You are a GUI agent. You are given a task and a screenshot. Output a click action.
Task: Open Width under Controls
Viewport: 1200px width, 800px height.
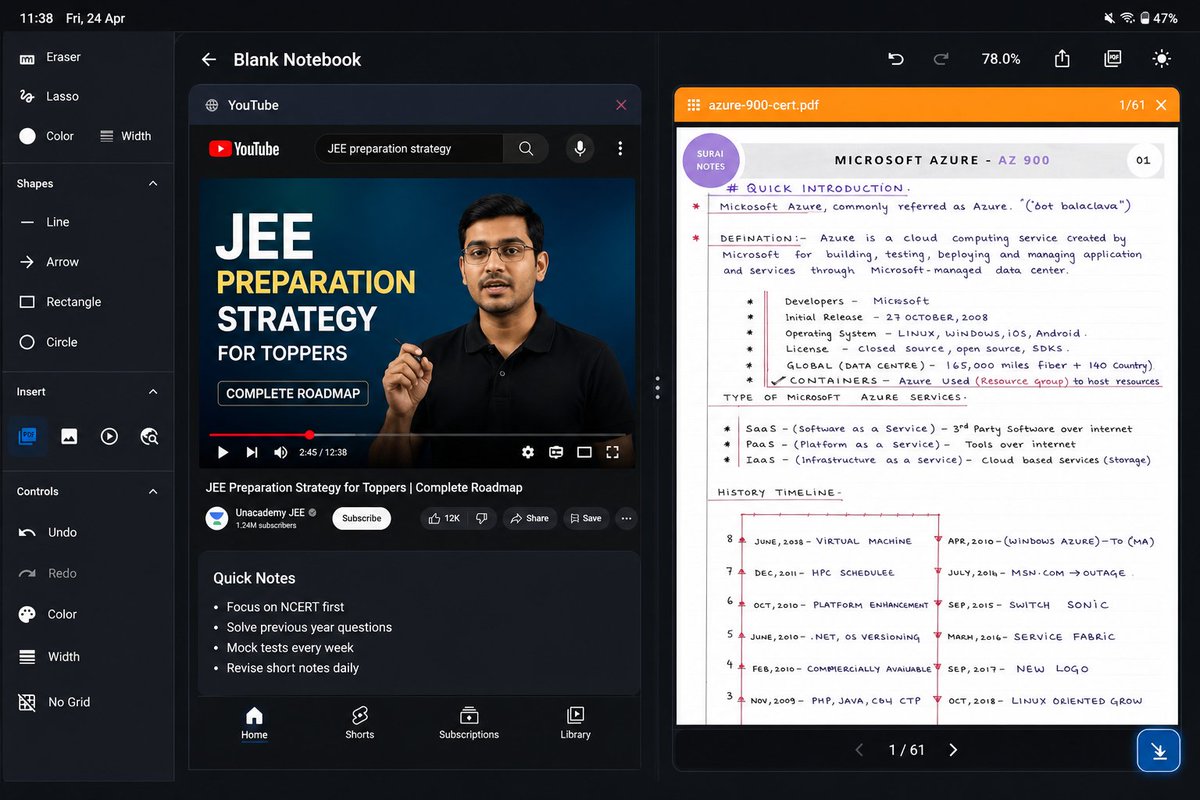pos(49,657)
